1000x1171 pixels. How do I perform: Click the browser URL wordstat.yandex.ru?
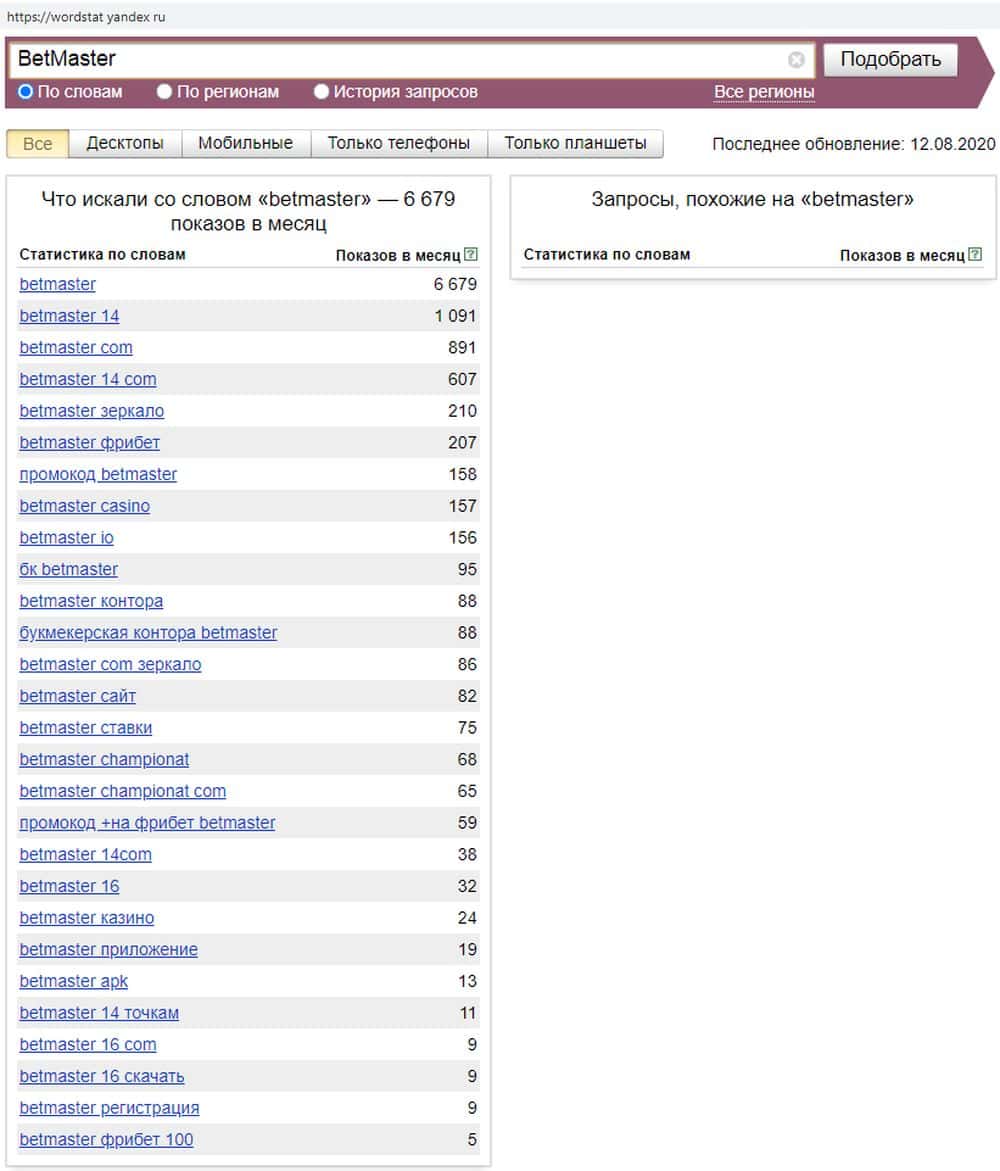[86, 16]
